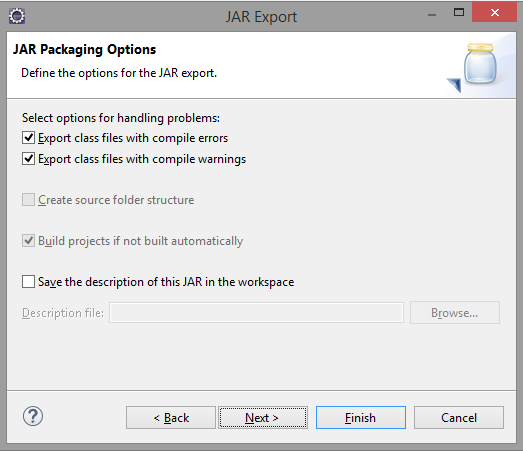Go to previous page with Back button
The image size is (523, 451).
click(171, 418)
